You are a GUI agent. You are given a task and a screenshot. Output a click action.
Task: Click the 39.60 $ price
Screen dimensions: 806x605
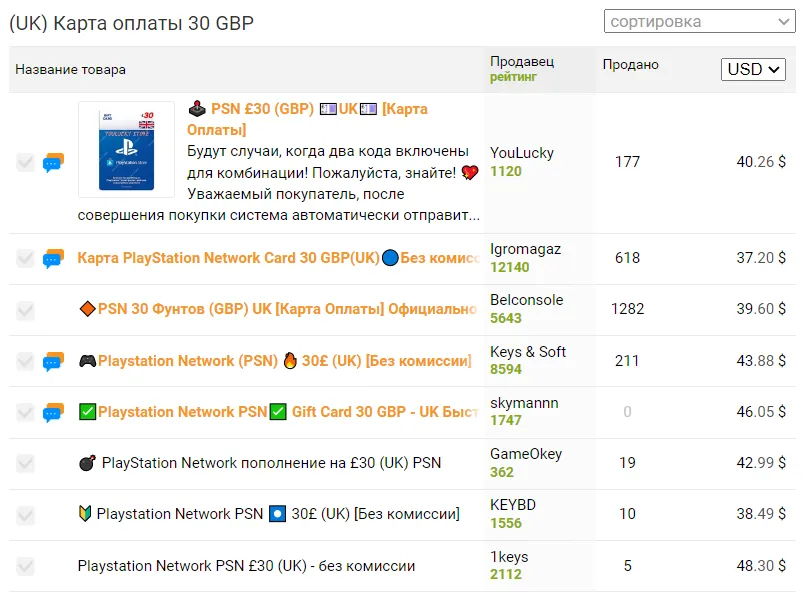tap(761, 309)
